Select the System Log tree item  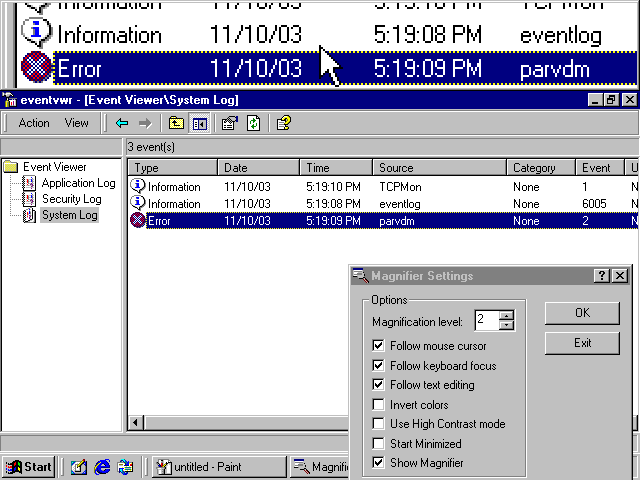tap(69, 215)
